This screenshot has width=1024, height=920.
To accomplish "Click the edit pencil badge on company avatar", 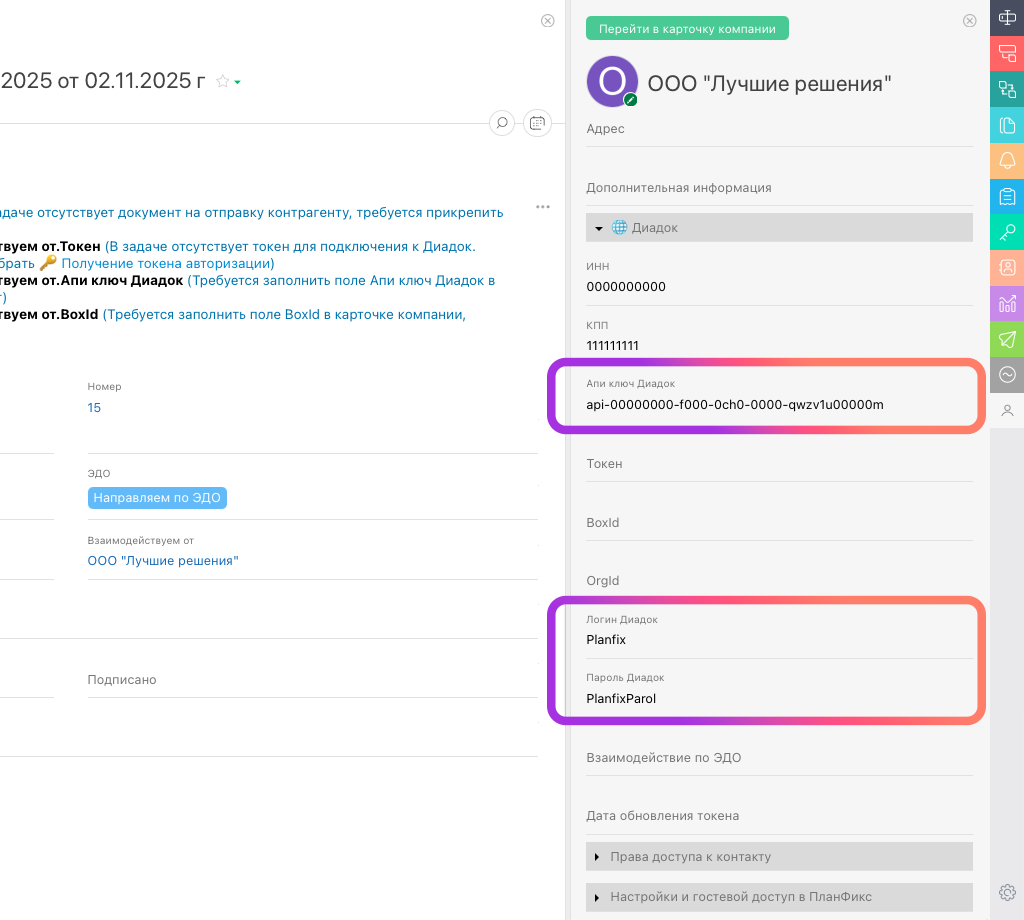I will click(631, 100).
